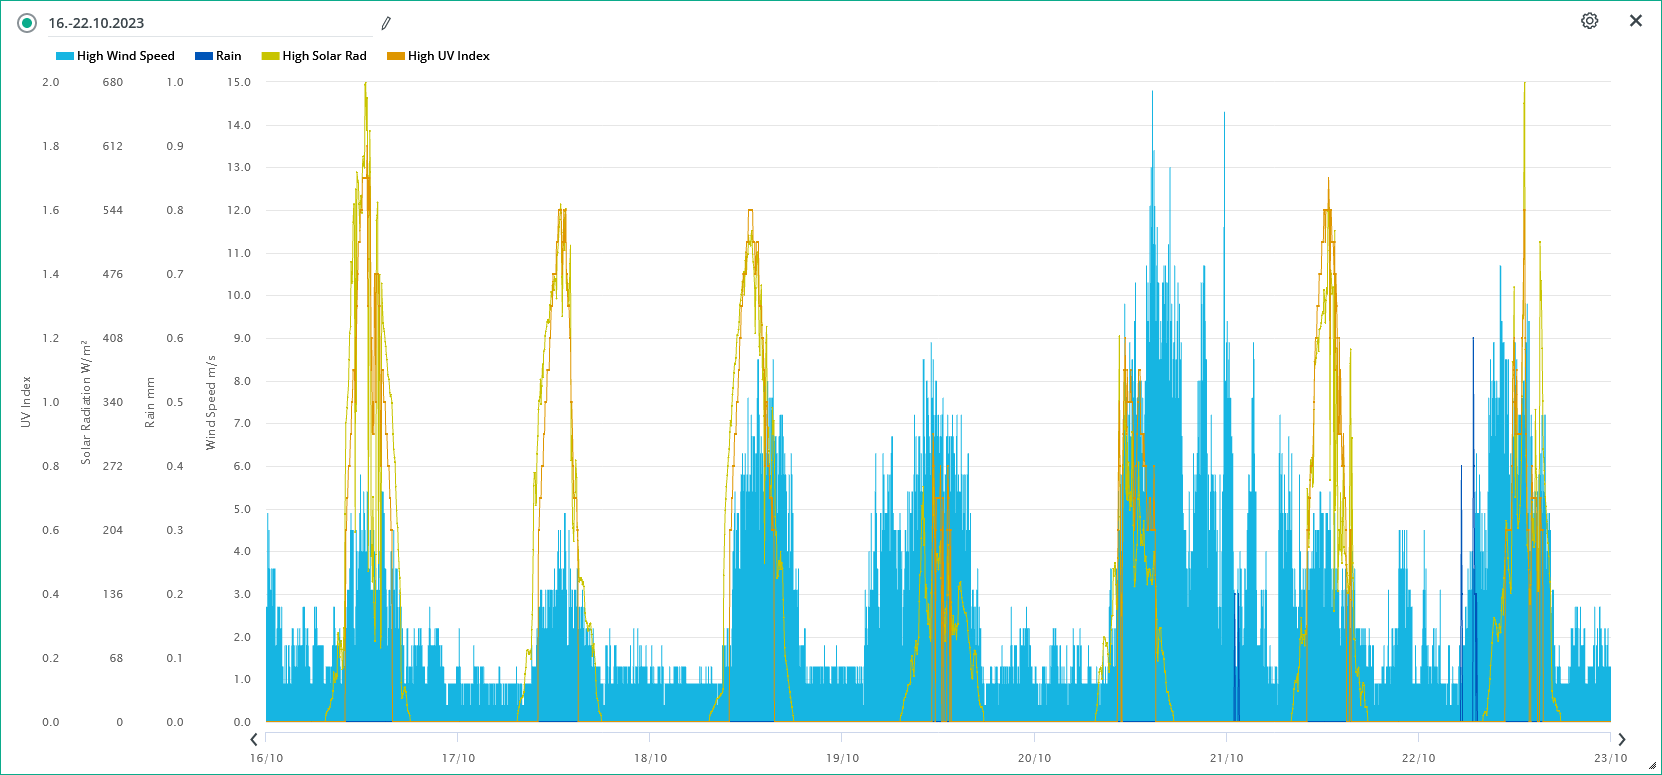Select the 19/10 date on the x-axis

pos(842,758)
